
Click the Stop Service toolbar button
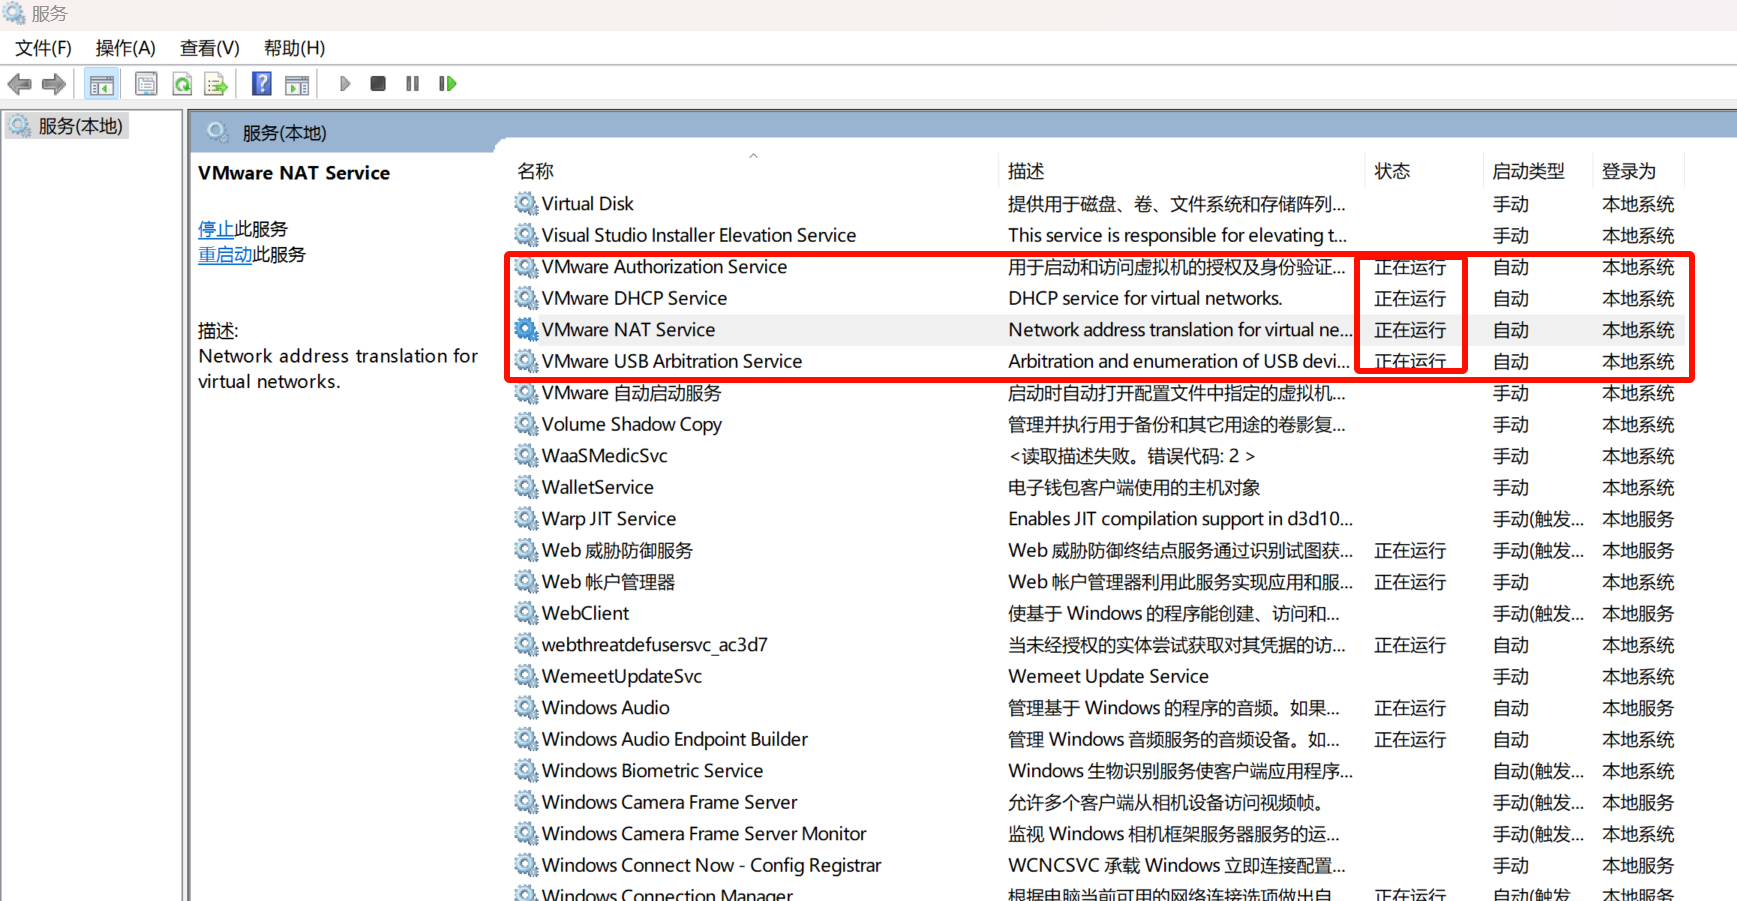tap(378, 84)
